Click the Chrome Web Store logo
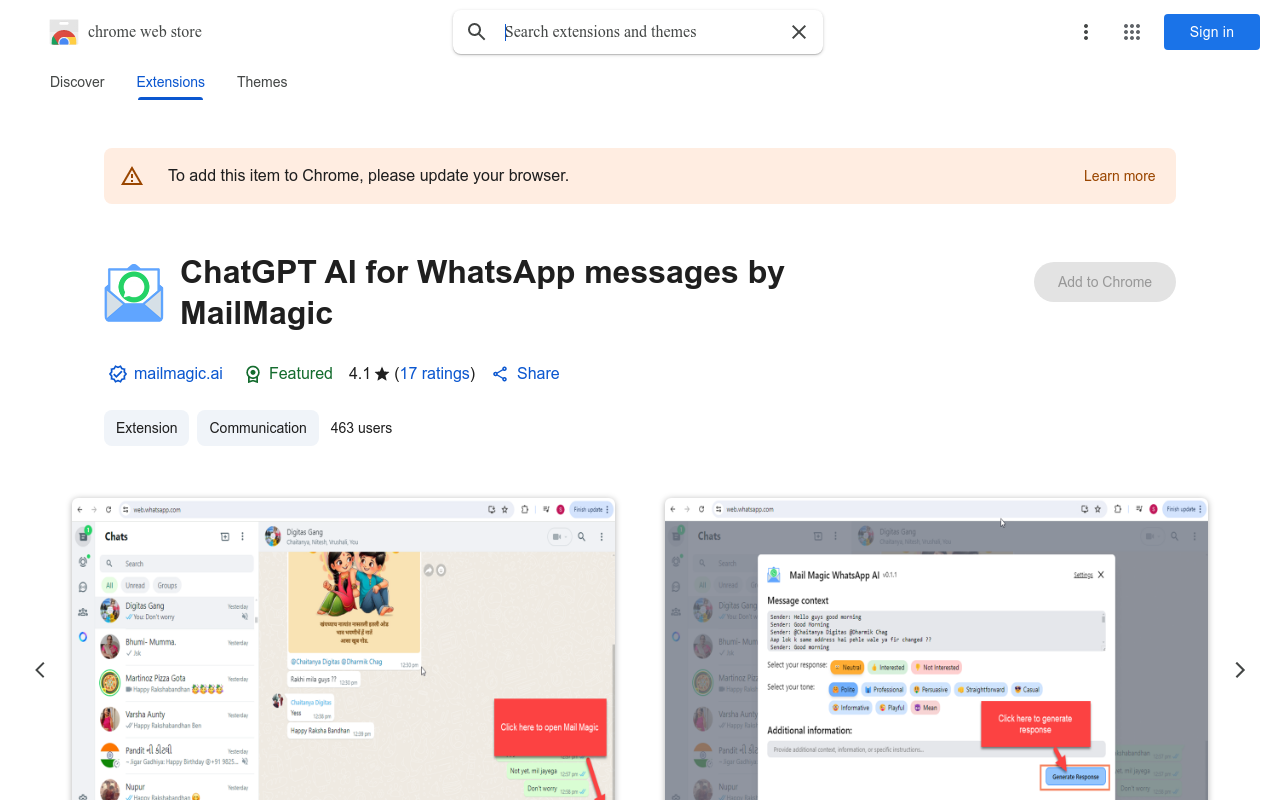Viewport: 1280px width, 800px height. pyautogui.click(x=64, y=32)
